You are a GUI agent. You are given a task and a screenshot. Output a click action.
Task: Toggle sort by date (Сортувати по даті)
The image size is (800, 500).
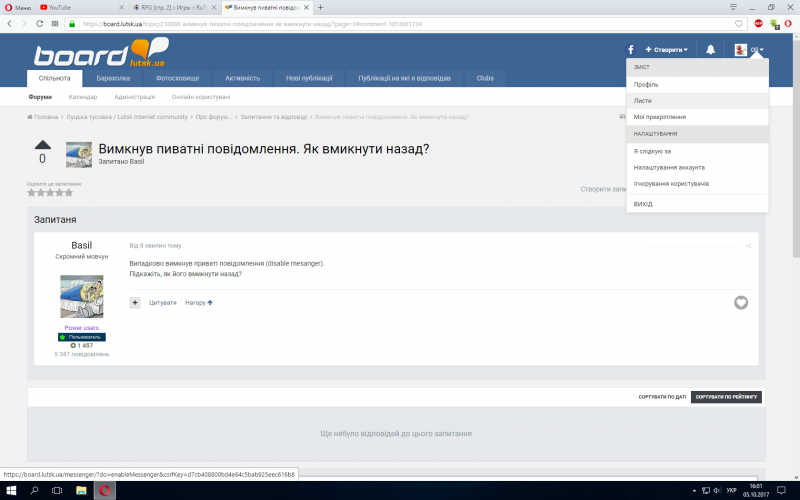pyautogui.click(x=662, y=397)
